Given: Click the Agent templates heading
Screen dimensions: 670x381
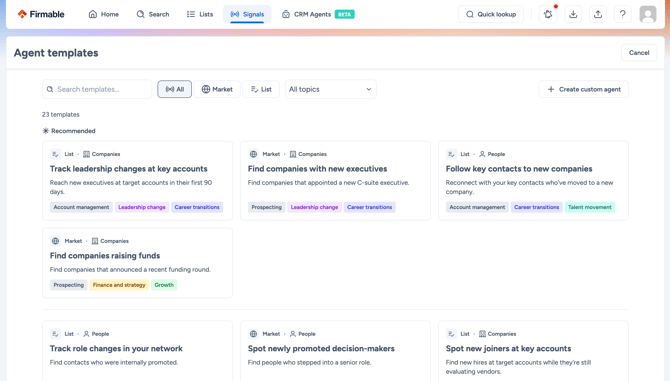Looking at the screenshot, I should click(x=56, y=53).
